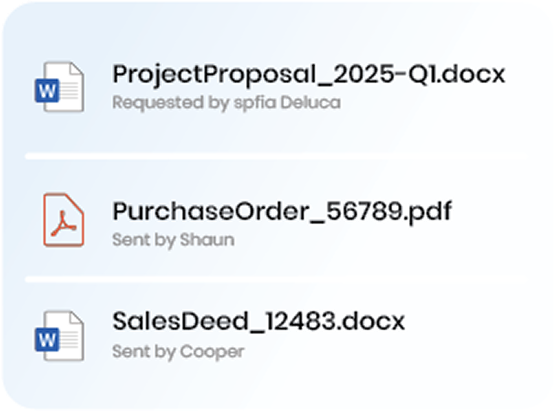Click the folded page corner of PurchaseOrder icon
556x412 pixels.
coord(75,202)
